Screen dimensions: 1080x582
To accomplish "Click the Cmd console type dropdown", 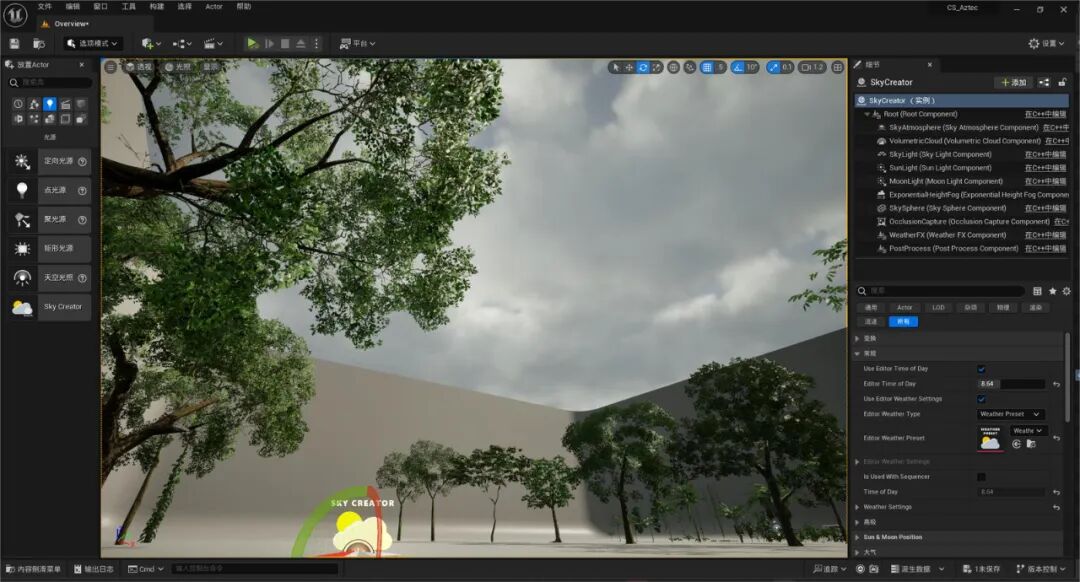I will (146, 569).
